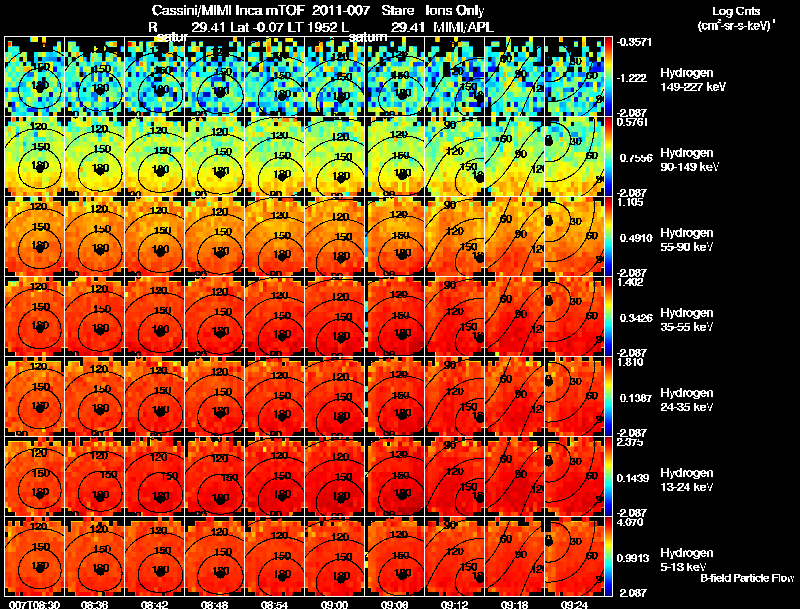Click the 007T08:30 time label
The height and width of the screenshot is (609, 800).
click(x=35, y=604)
